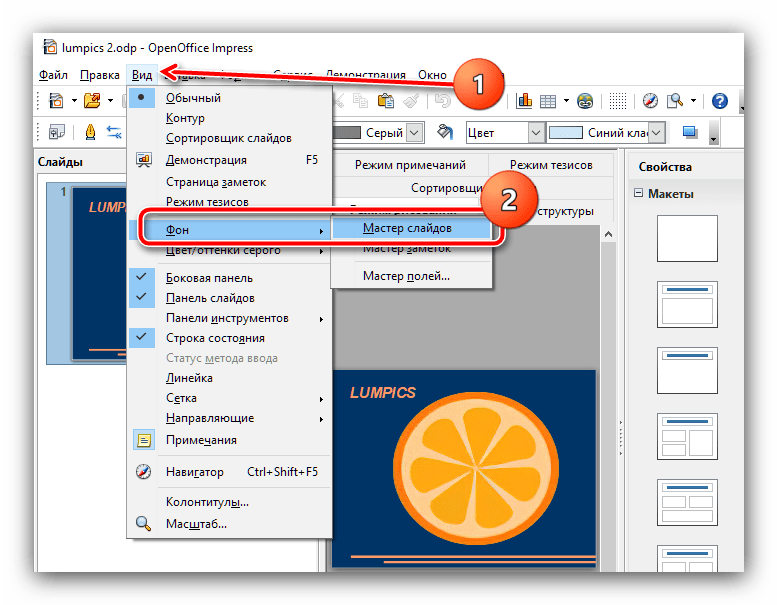Click the Copy icon in toolbar
This screenshot has width=777, height=605.
360,101
